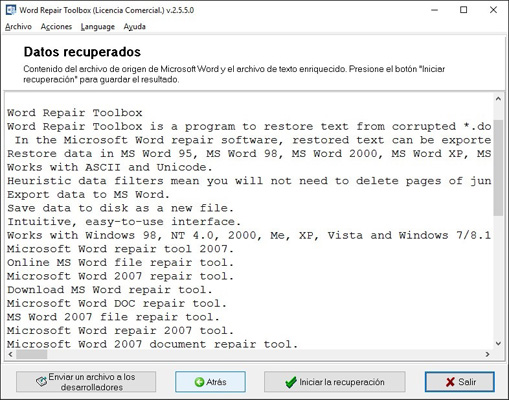Maximize the Word Repair Toolbox window

(463, 10)
